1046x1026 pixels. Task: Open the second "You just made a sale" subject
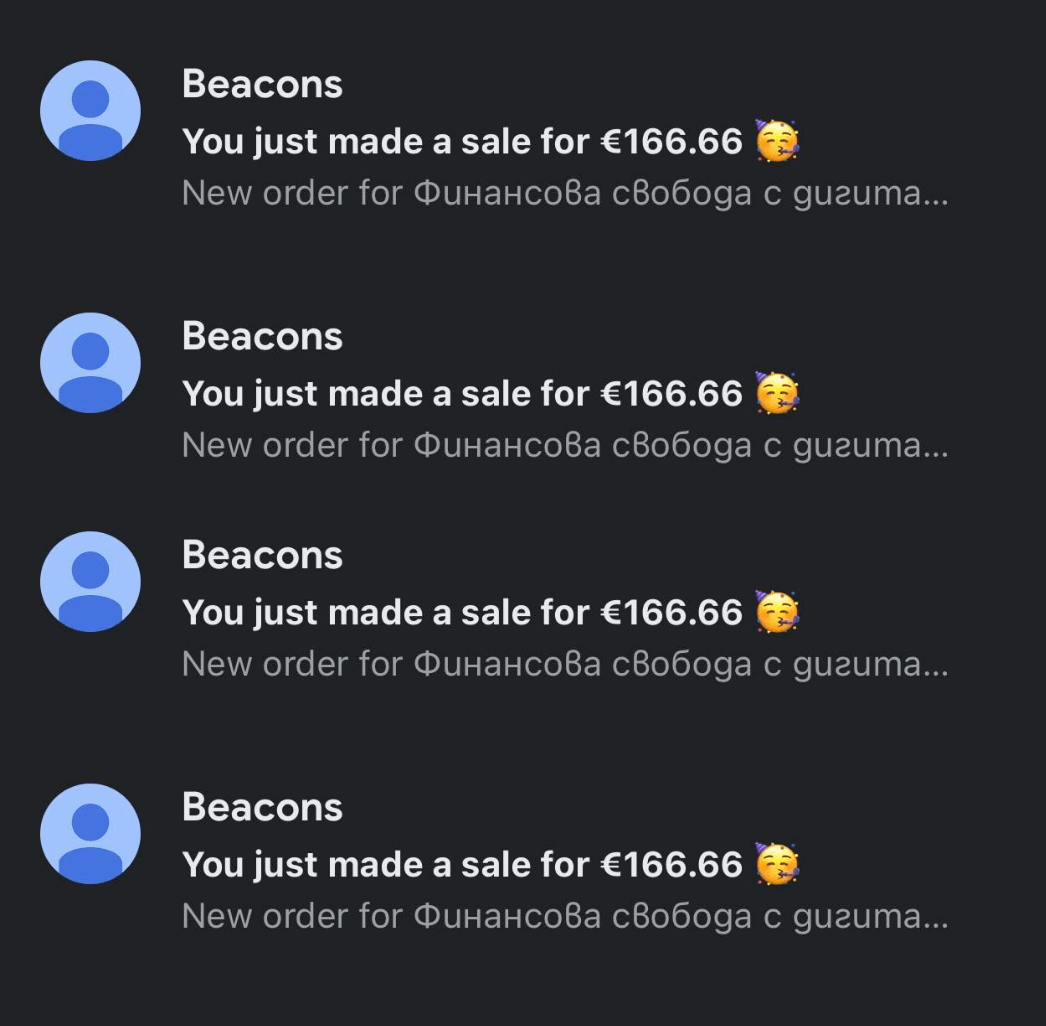click(x=462, y=395)
